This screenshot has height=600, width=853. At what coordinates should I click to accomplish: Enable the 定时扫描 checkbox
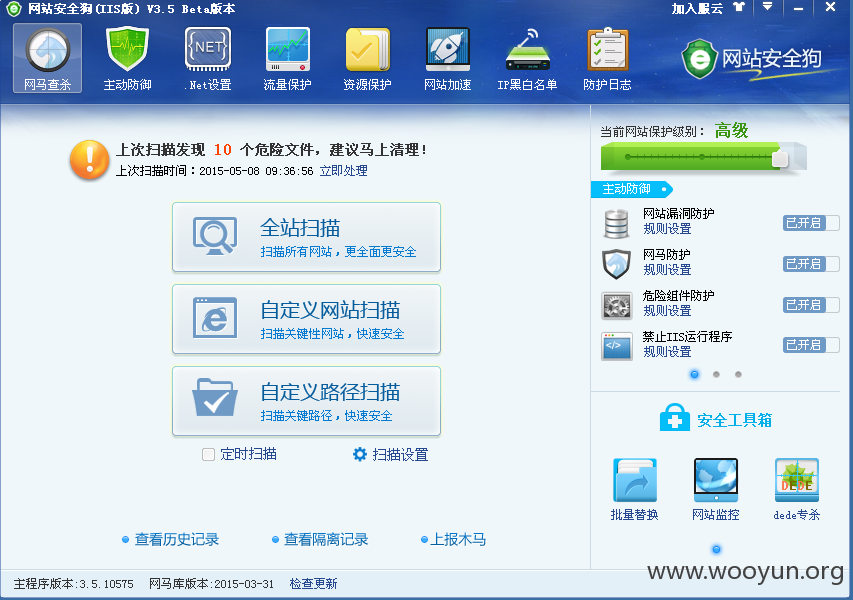point(208,454)
